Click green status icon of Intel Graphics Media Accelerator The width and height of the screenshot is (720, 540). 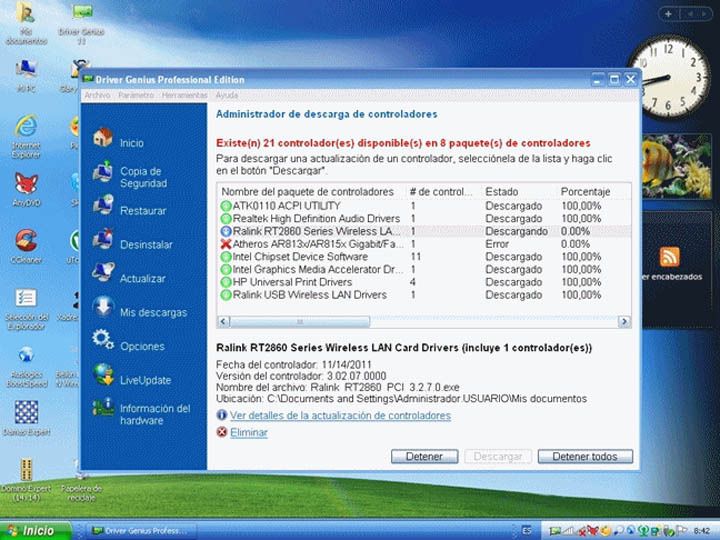click(226, 270)
